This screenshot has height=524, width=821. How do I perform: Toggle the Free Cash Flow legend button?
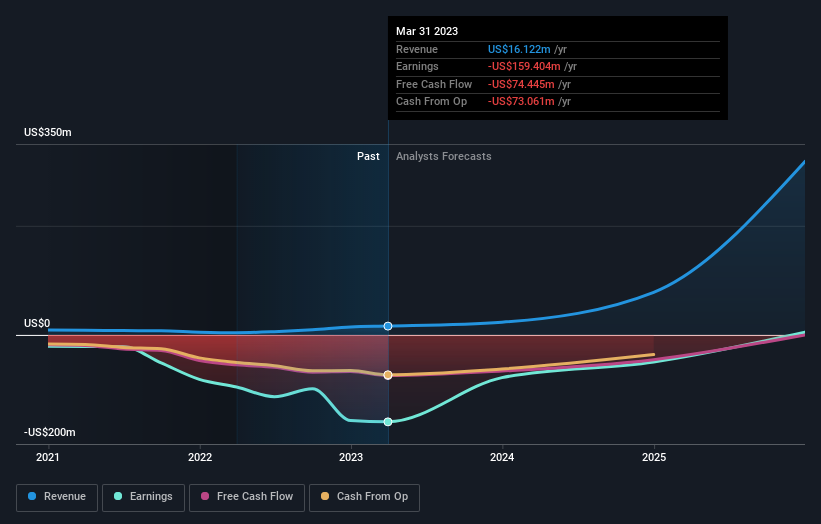tap(247, 497)
